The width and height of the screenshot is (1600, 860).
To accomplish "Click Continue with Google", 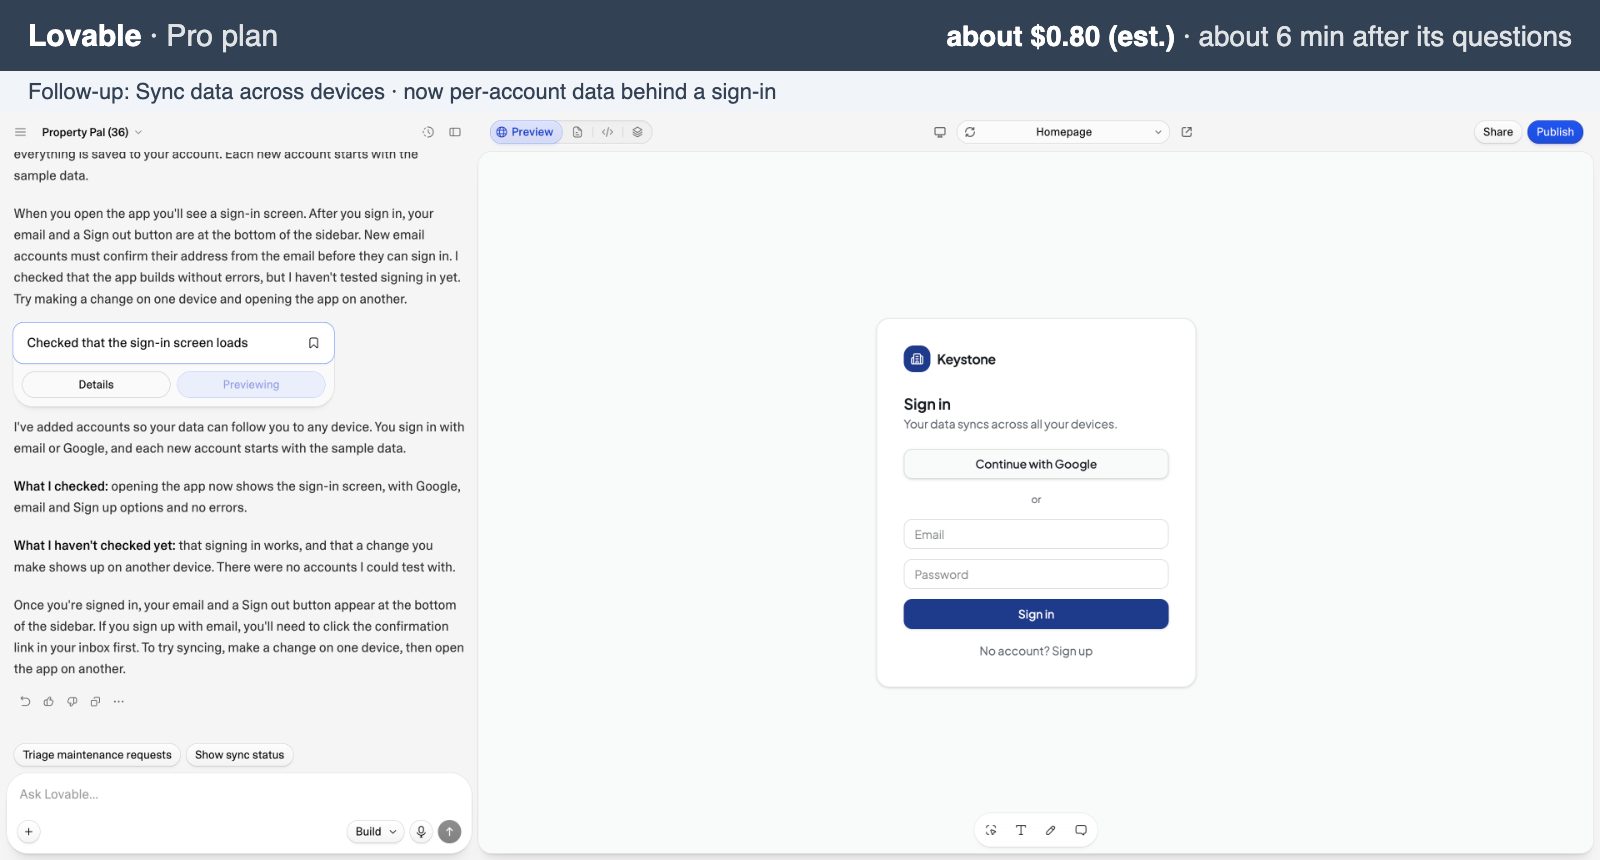I will (x=1036, y=464).
